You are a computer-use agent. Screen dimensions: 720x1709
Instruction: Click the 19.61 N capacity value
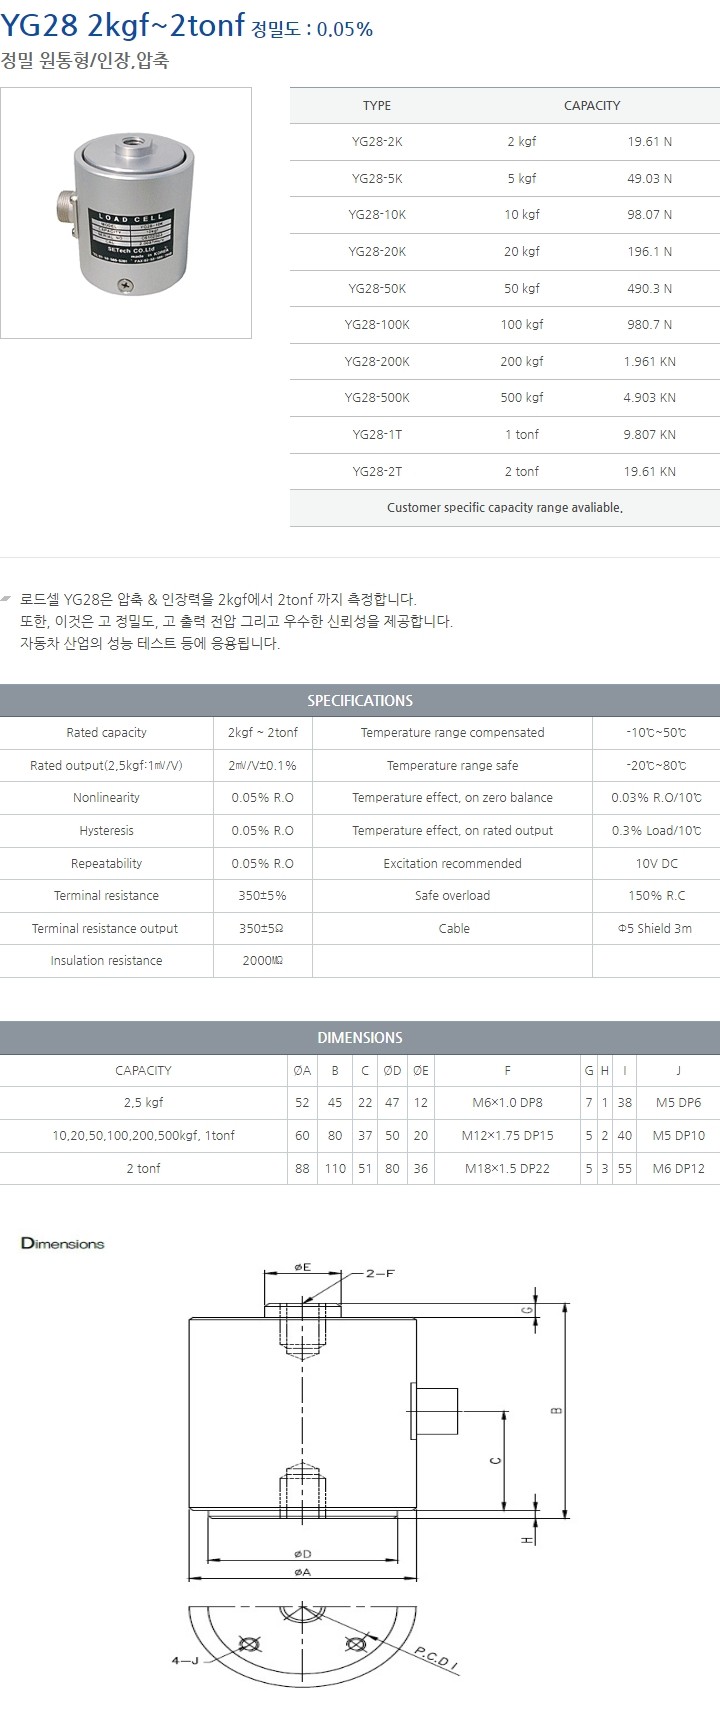point(649,142)
